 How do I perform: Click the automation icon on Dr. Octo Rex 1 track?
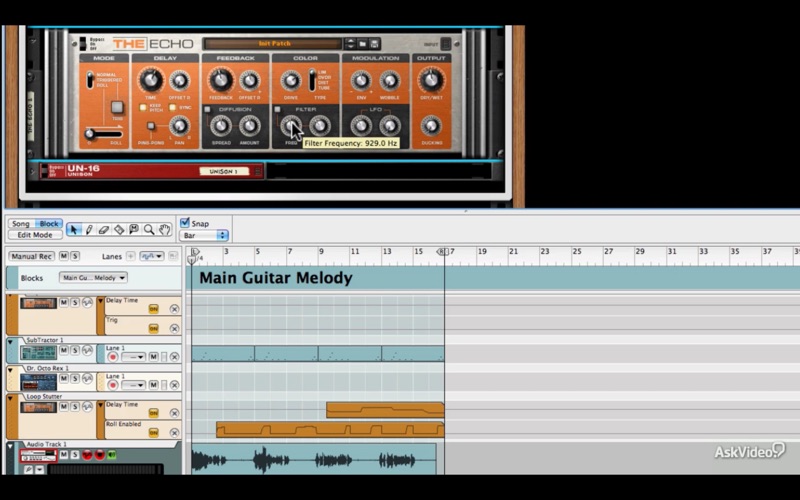87,379
